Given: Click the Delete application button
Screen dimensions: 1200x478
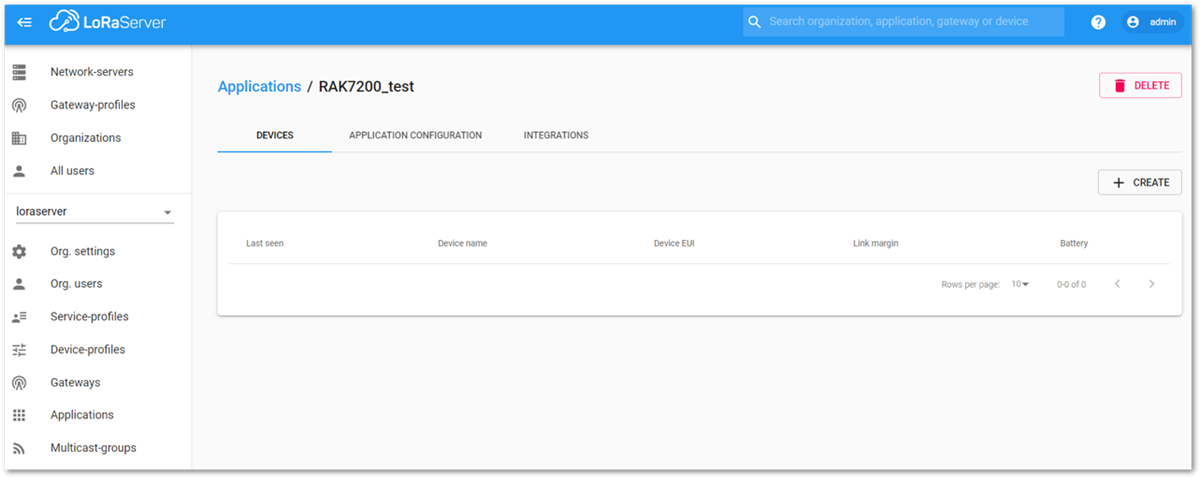Looking at the screenshot, I should click(x=1141, y=86).
